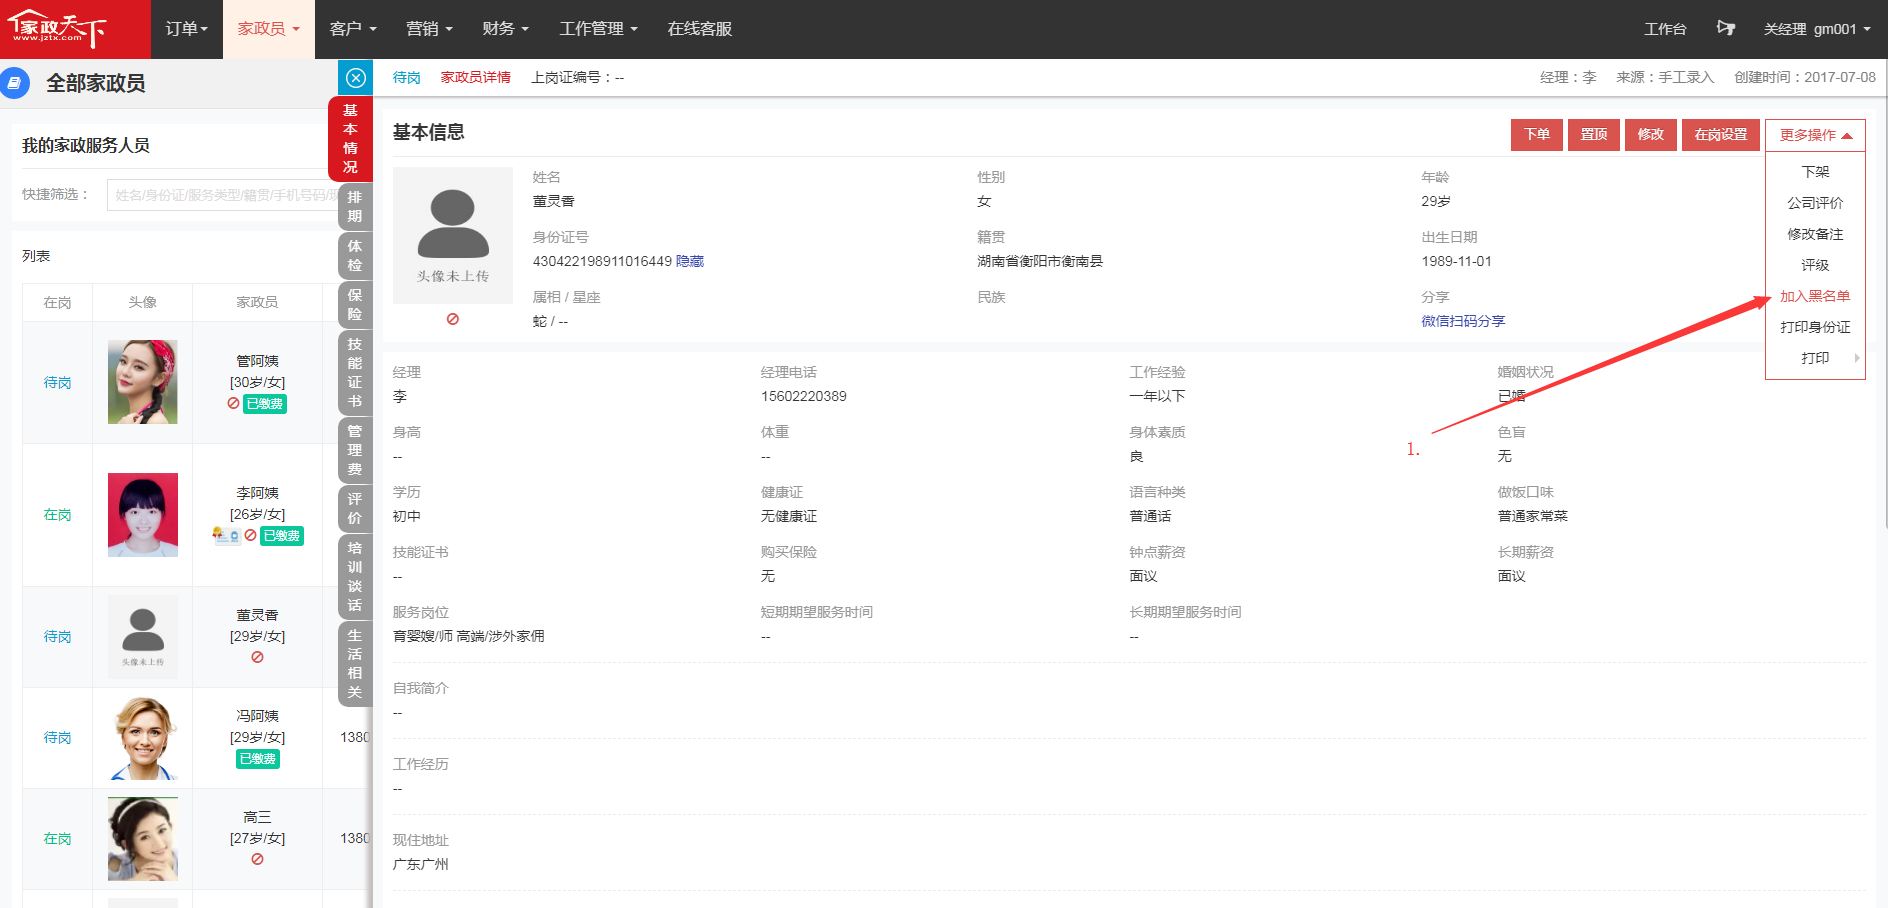Focus the 快捷筛选 search input
The width and height of the screenshot is (1888, 908).
(223, 195)
